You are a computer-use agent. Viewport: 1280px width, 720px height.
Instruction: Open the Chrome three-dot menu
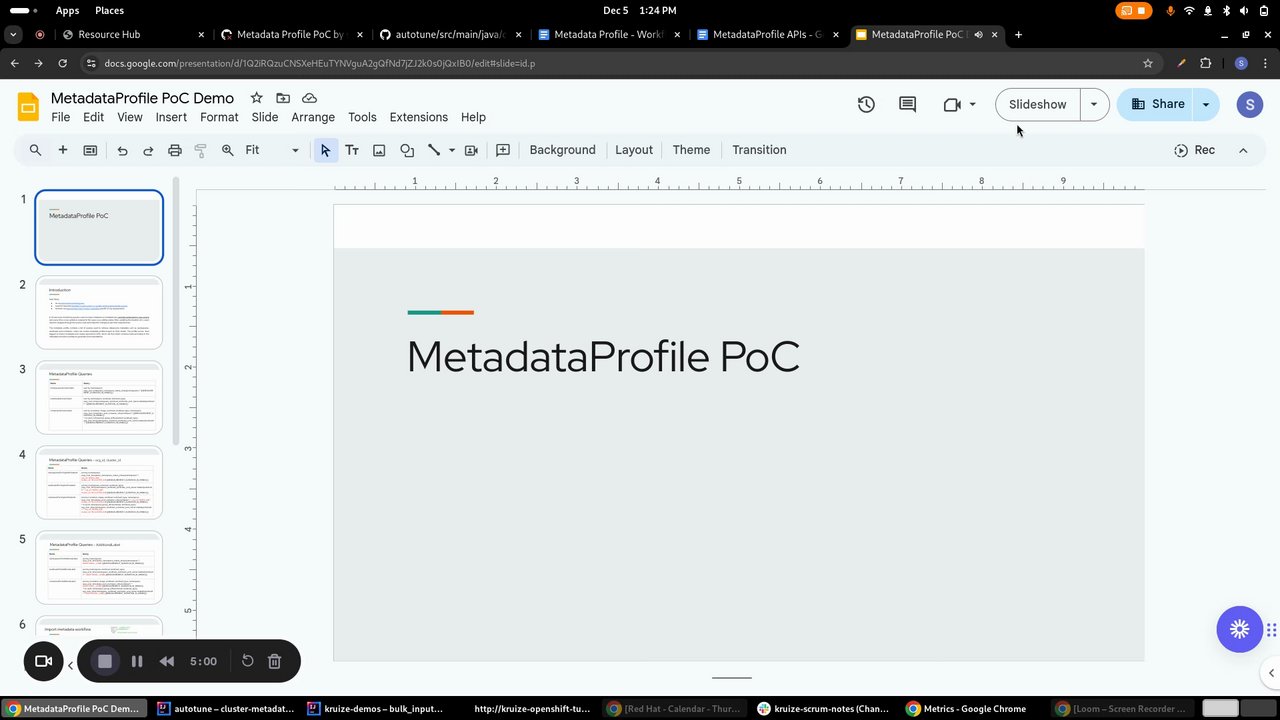1265,63
